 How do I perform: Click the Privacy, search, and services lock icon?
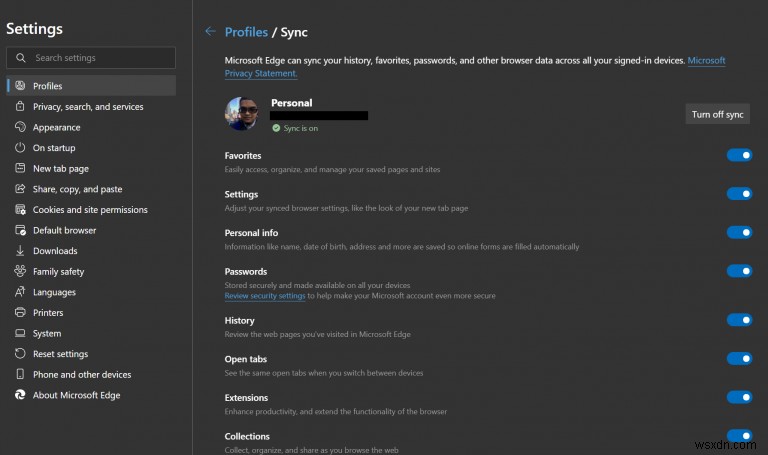[20, 106]
